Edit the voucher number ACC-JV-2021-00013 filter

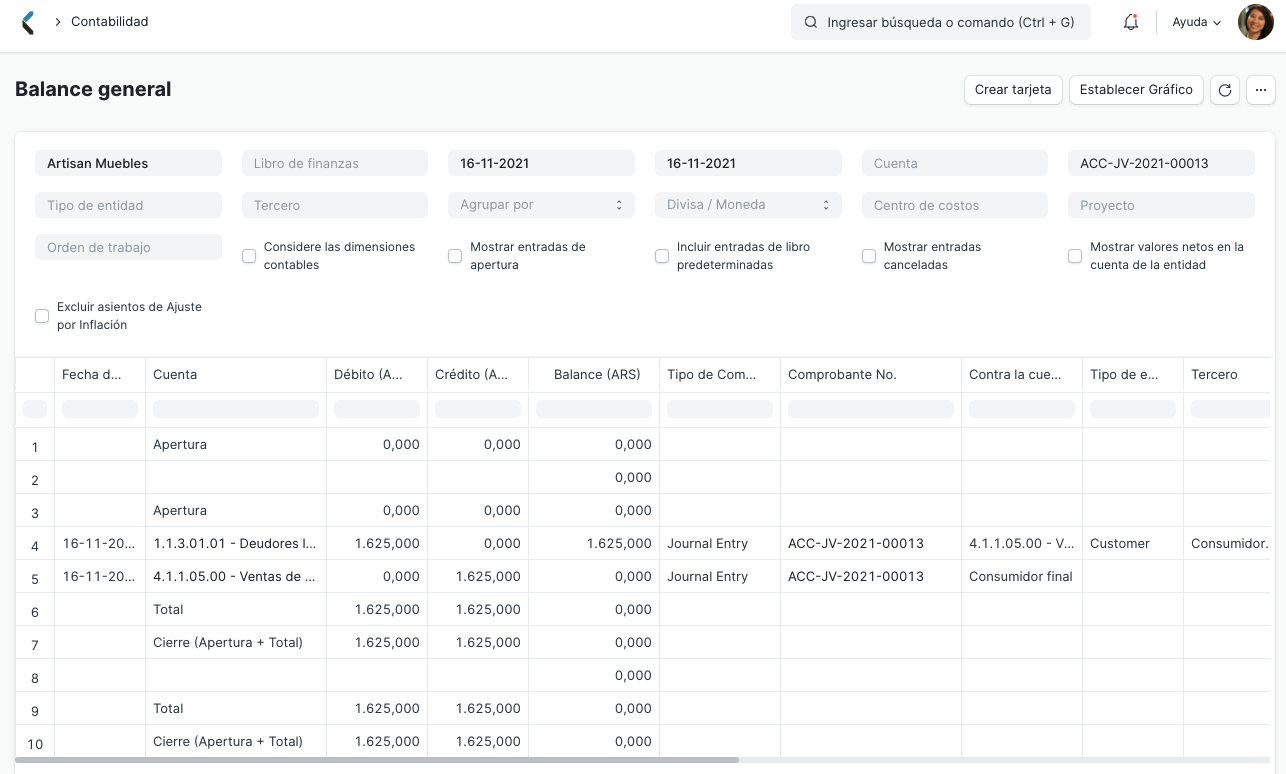tap(1161, 163)
